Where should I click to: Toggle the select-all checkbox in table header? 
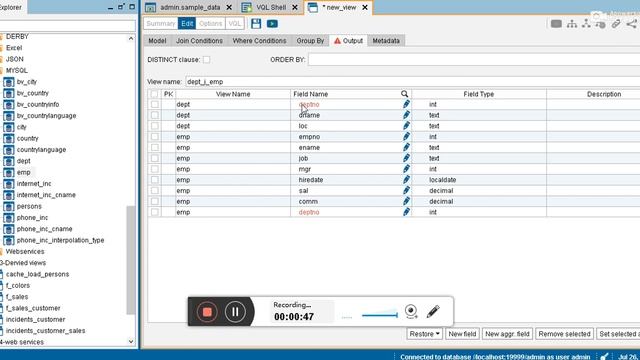pyautogui.click(x=154, y=94)
